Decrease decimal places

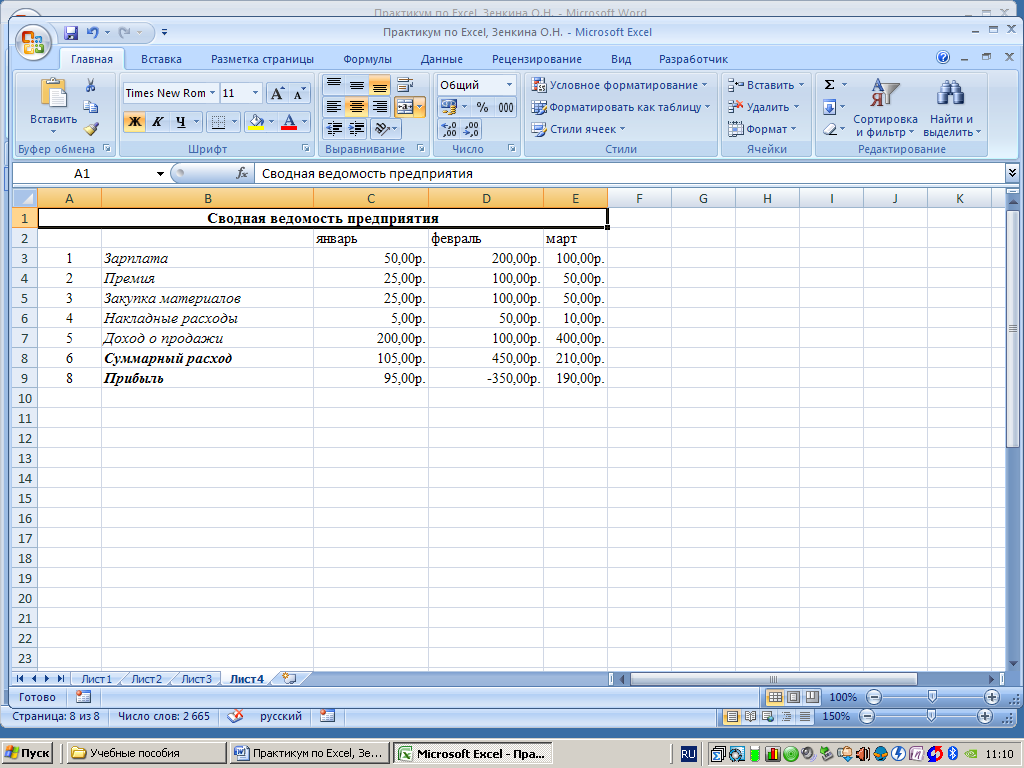471,129
